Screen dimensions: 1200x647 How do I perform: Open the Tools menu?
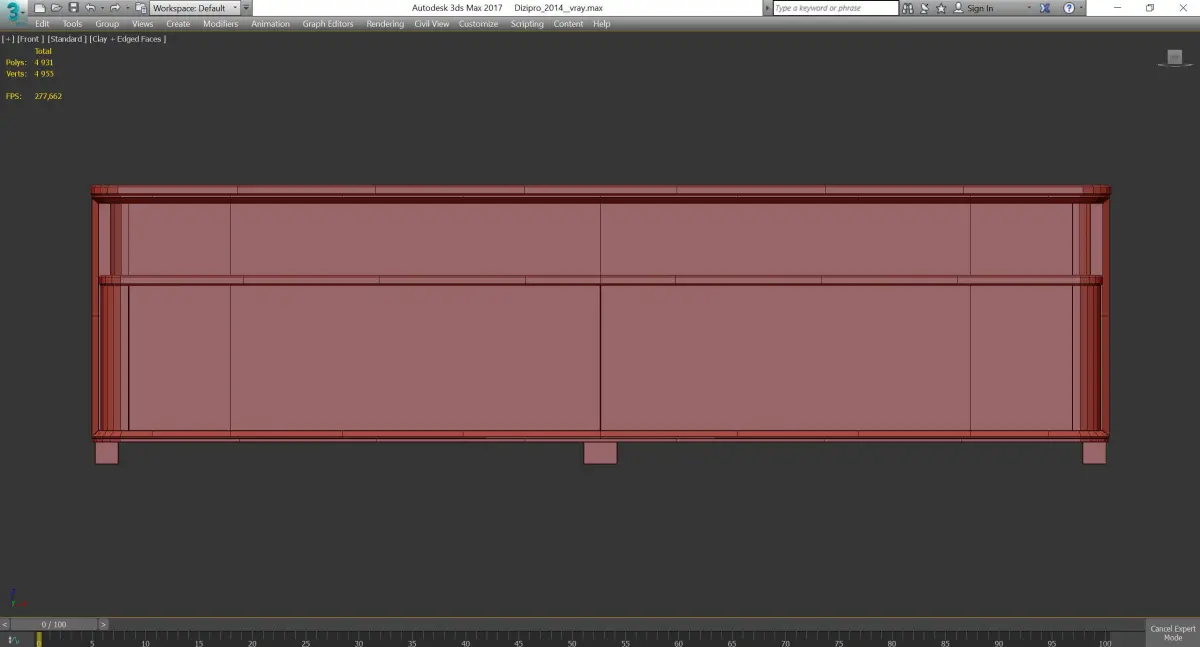pyautogui.click(x=73, y=24)
